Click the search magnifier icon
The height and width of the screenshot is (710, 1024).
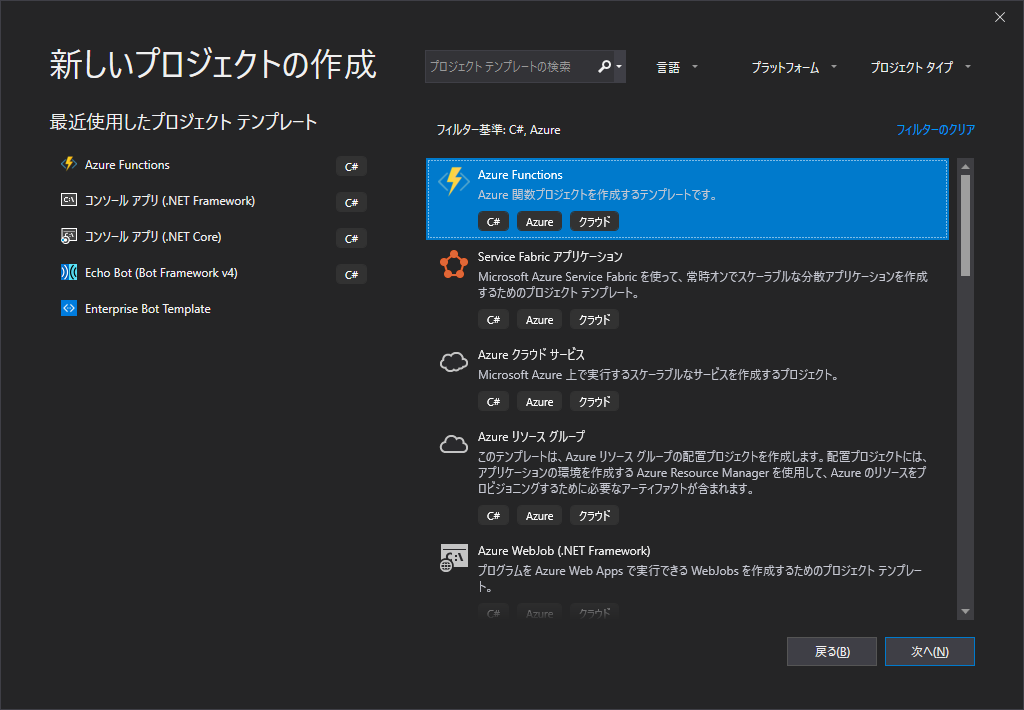[604, 66]
